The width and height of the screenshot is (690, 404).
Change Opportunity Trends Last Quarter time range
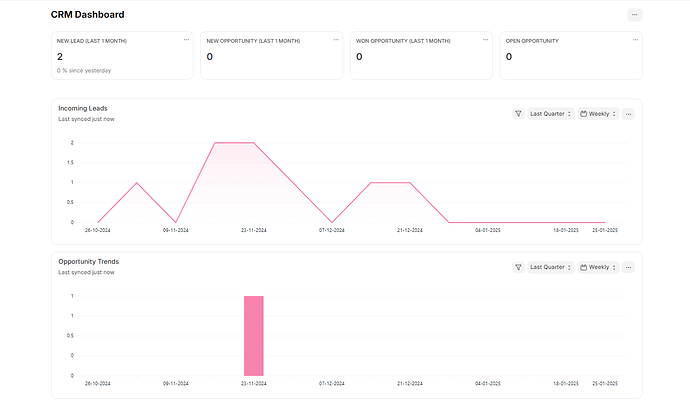(x=551, y=267)
